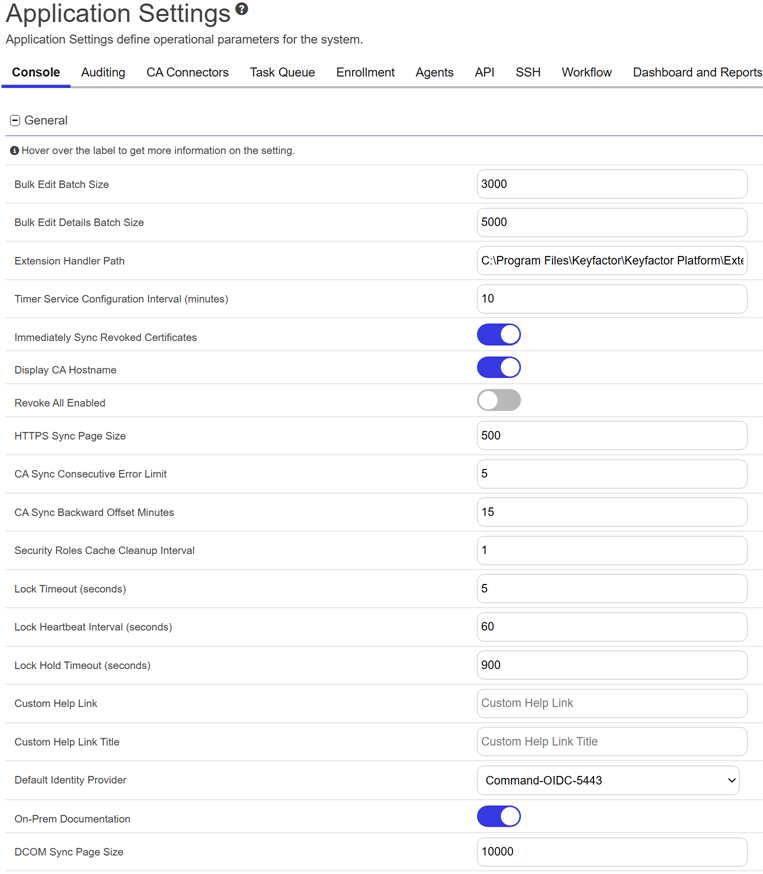
Task: Click the Custom Help Link input
Action: (x=611, y=703)
